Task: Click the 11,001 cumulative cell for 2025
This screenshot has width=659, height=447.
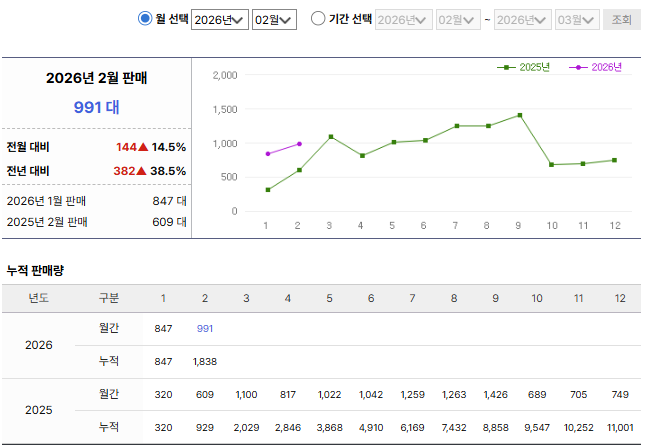Action: [x=620, y=428]
